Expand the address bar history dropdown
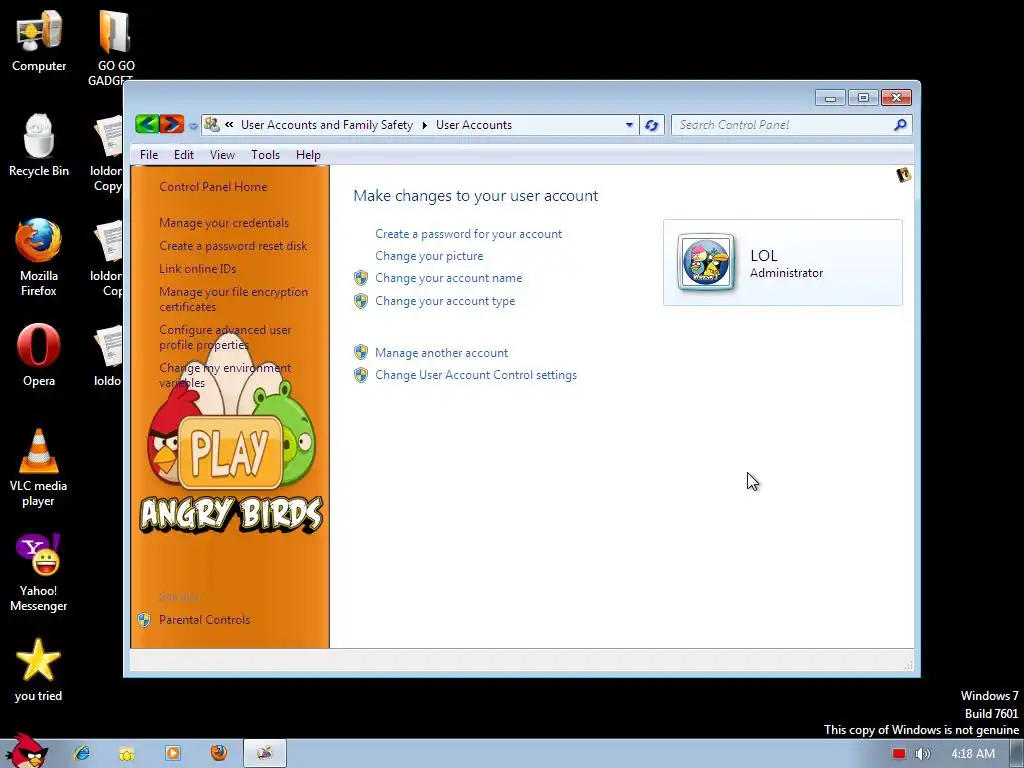The image size is (1024, 768). pos(629,125)
